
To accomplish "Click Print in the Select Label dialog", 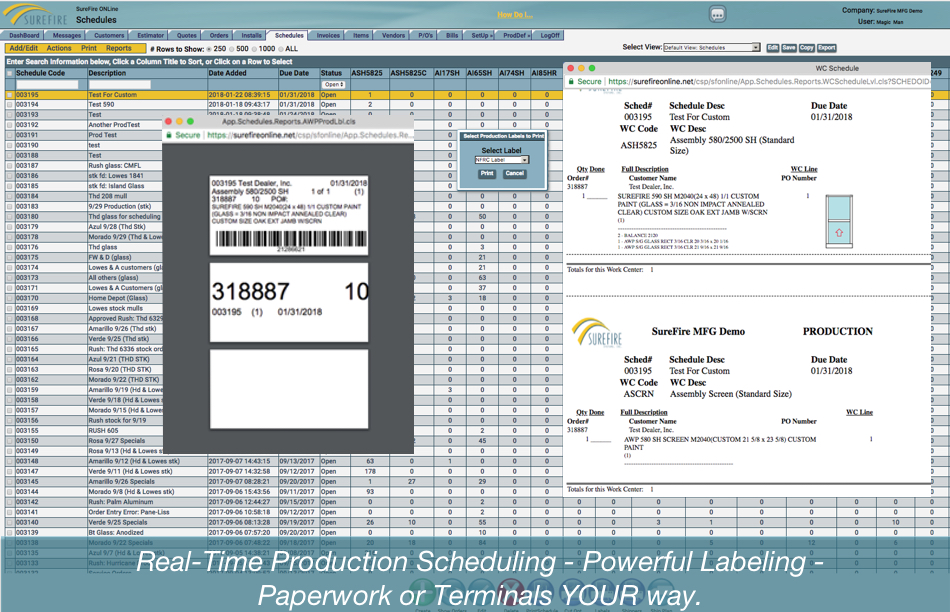I will [487, 174].
